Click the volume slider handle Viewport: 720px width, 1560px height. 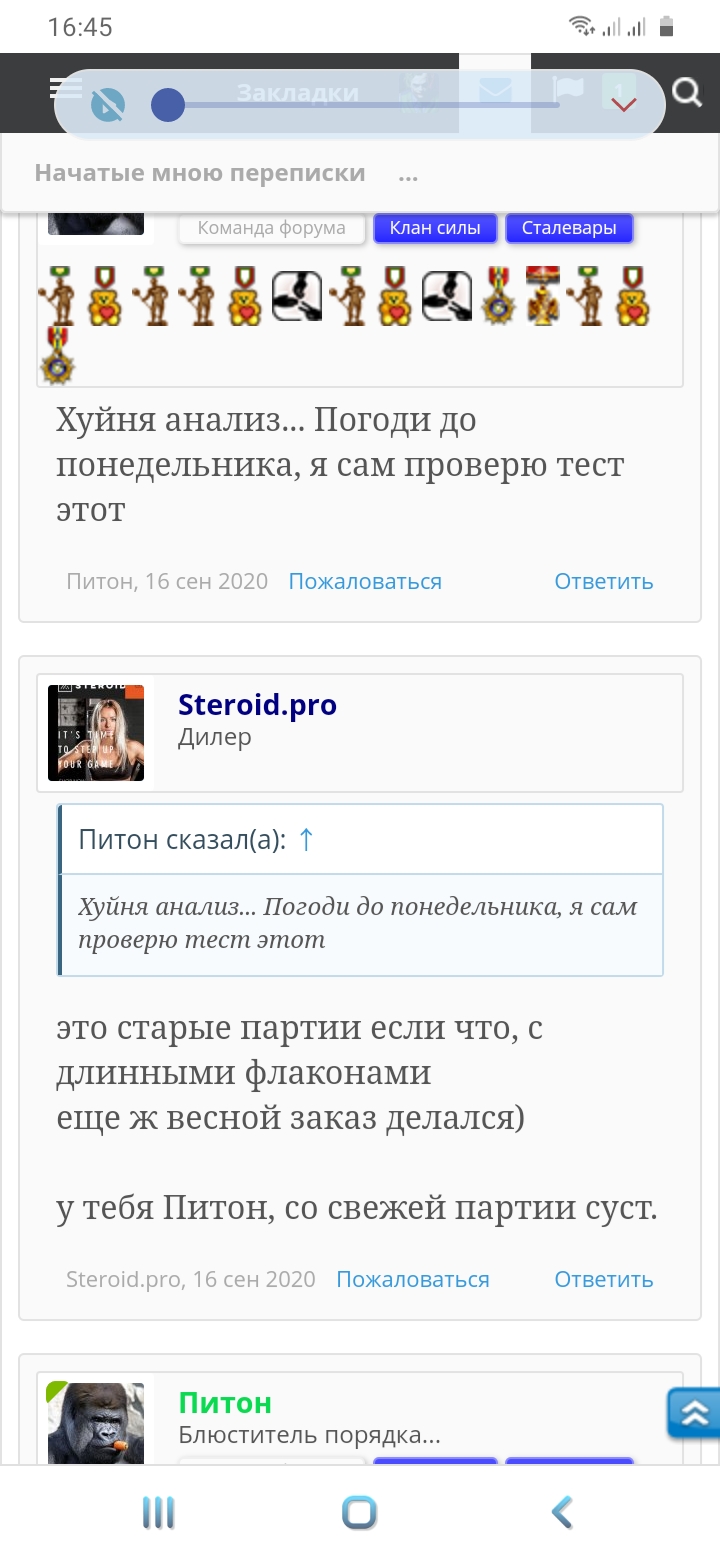tap(168, 104)
